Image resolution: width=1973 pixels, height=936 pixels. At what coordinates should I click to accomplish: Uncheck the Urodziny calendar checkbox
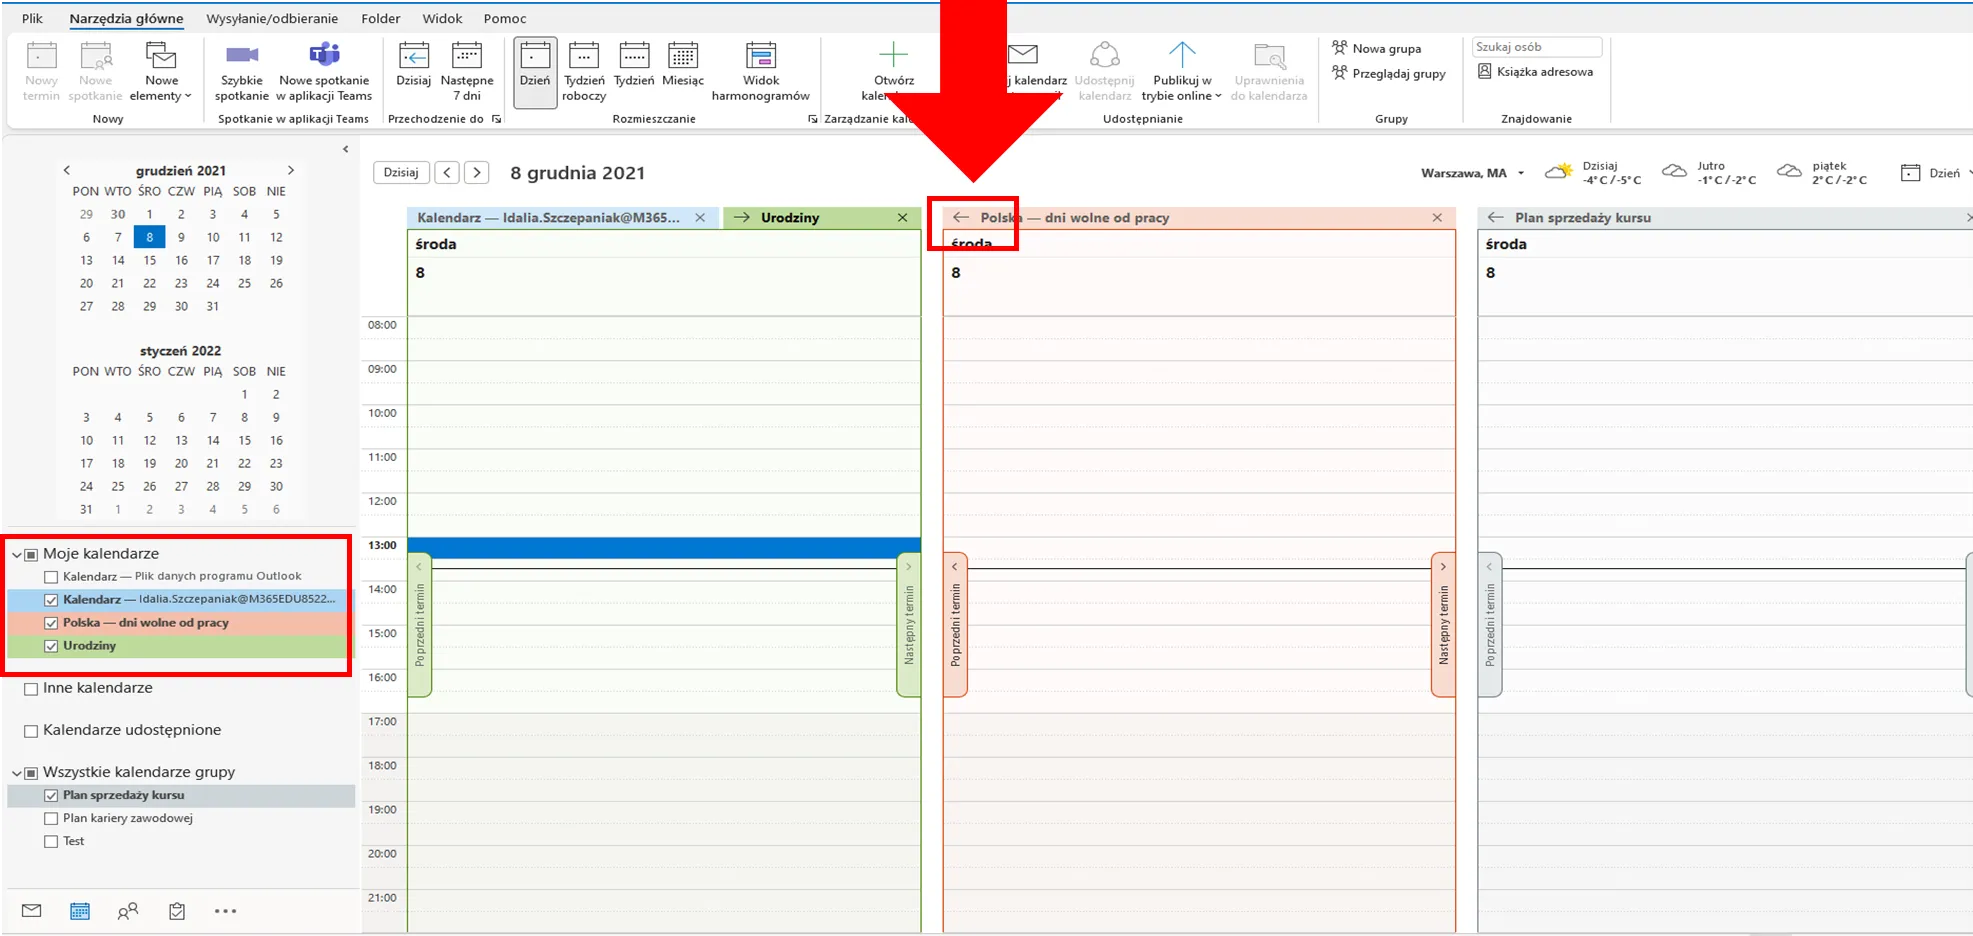[x=51, y=646]
